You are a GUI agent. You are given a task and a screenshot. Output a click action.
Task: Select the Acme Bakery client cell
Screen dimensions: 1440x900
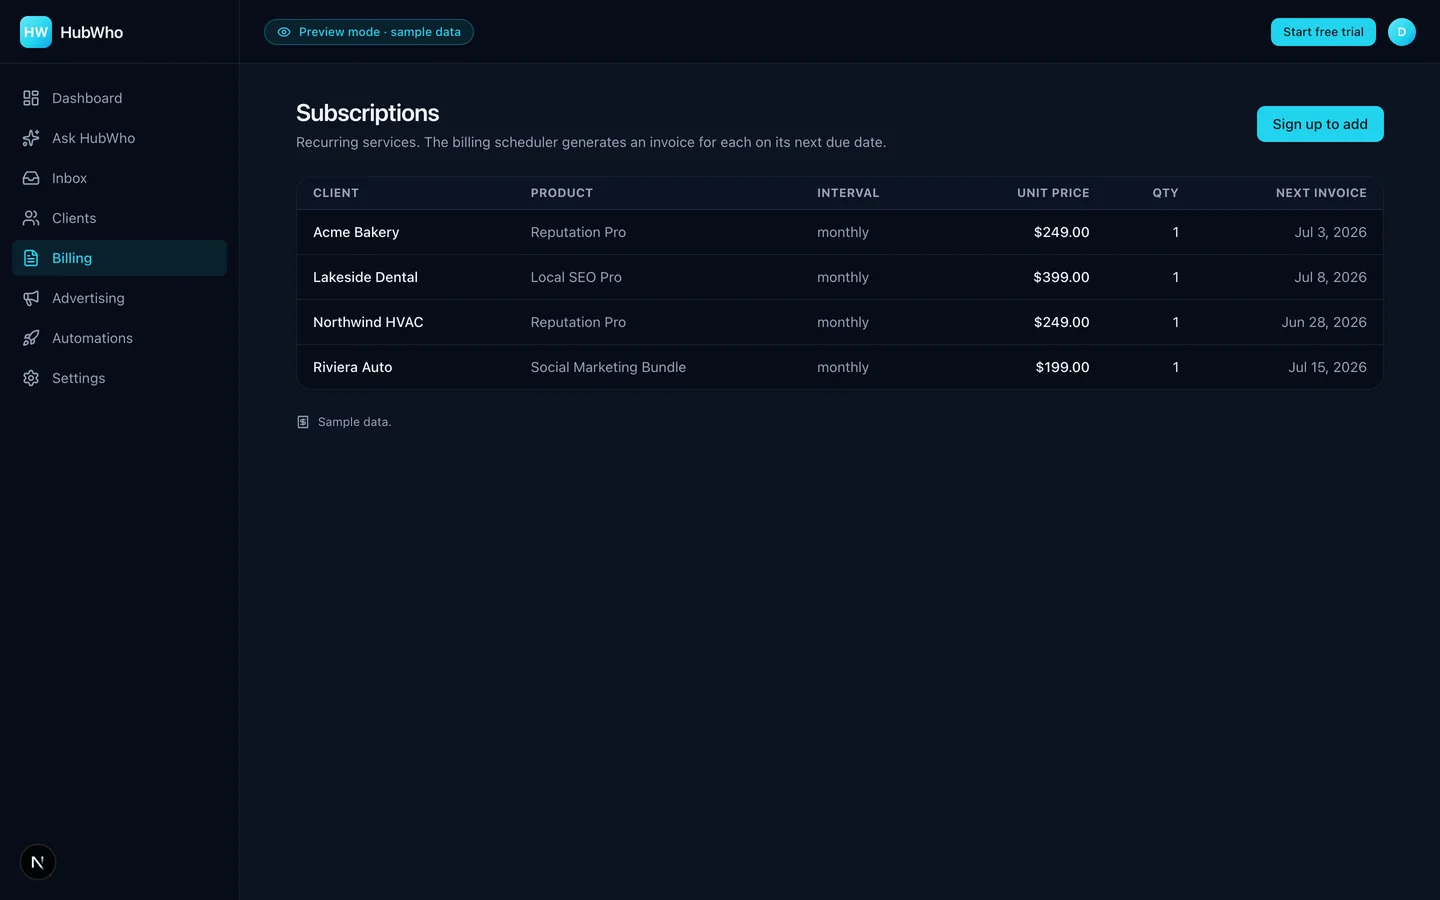pos(356,232)
